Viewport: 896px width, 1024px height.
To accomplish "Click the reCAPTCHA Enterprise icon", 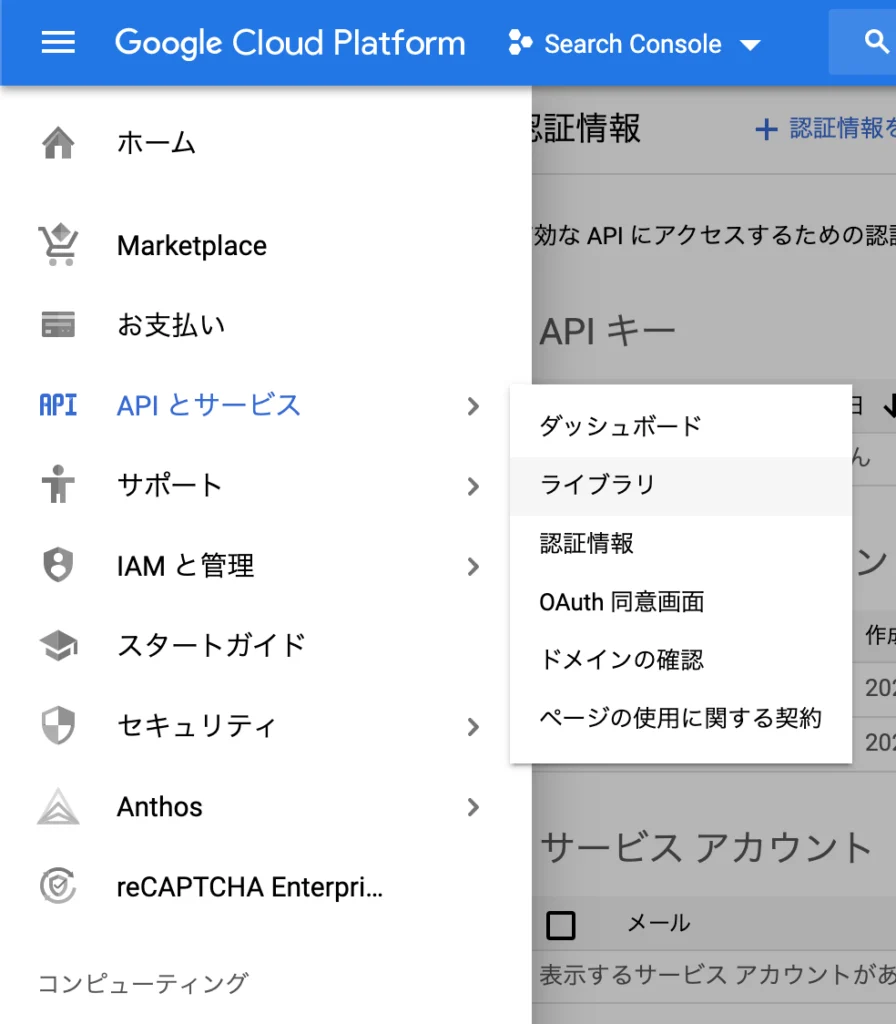I will (58, 886).
